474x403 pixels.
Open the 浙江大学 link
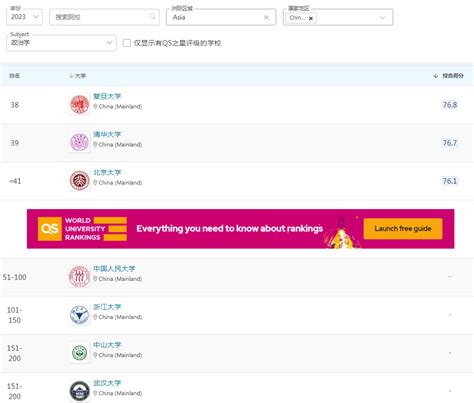[x=107, y=307]
